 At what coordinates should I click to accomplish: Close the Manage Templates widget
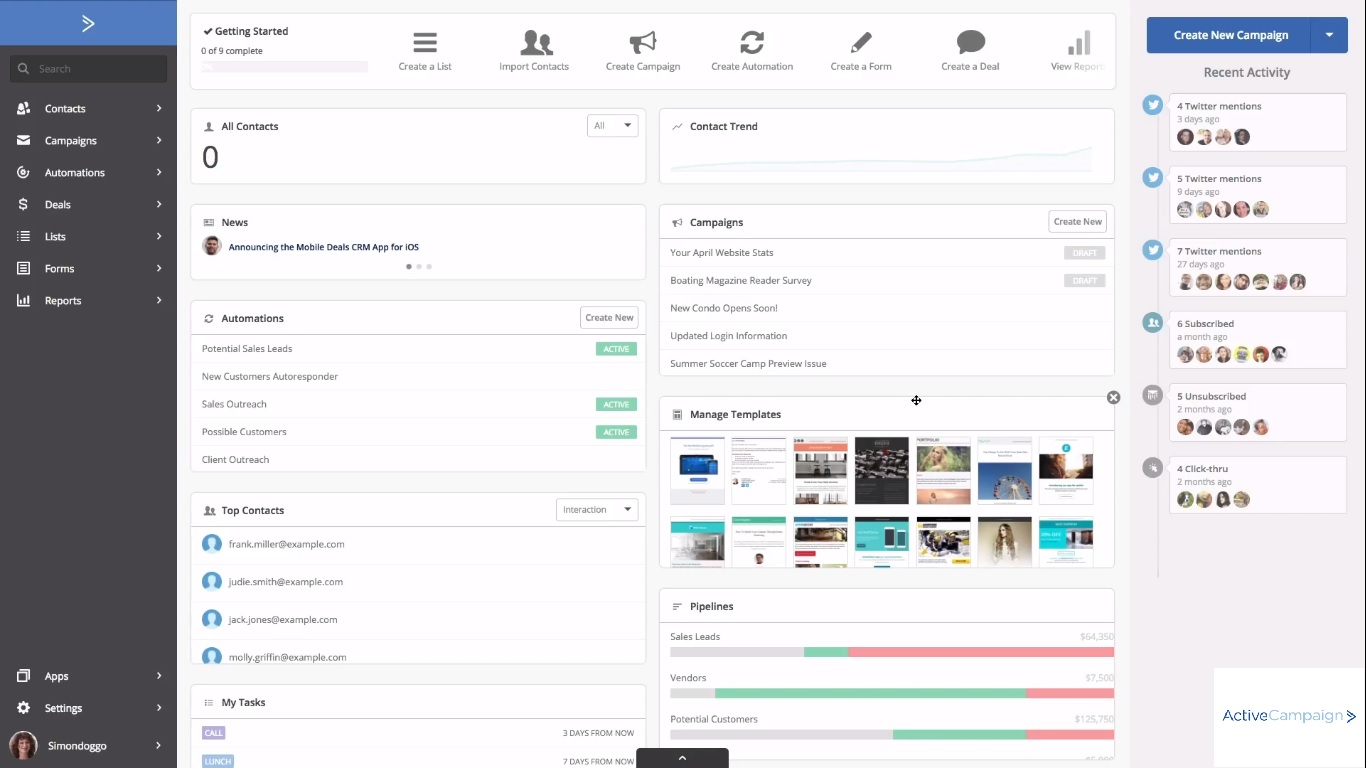coord(1113,398)
